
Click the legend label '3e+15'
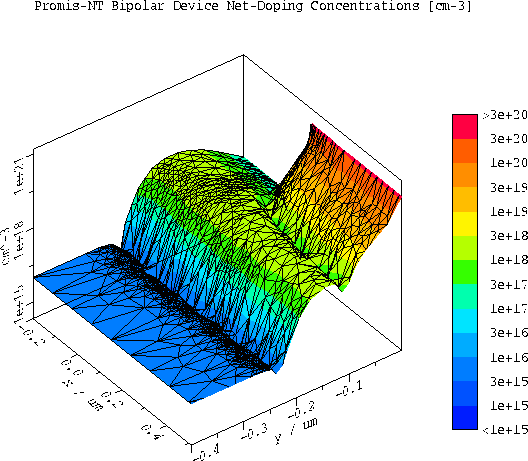coord(508,382)
